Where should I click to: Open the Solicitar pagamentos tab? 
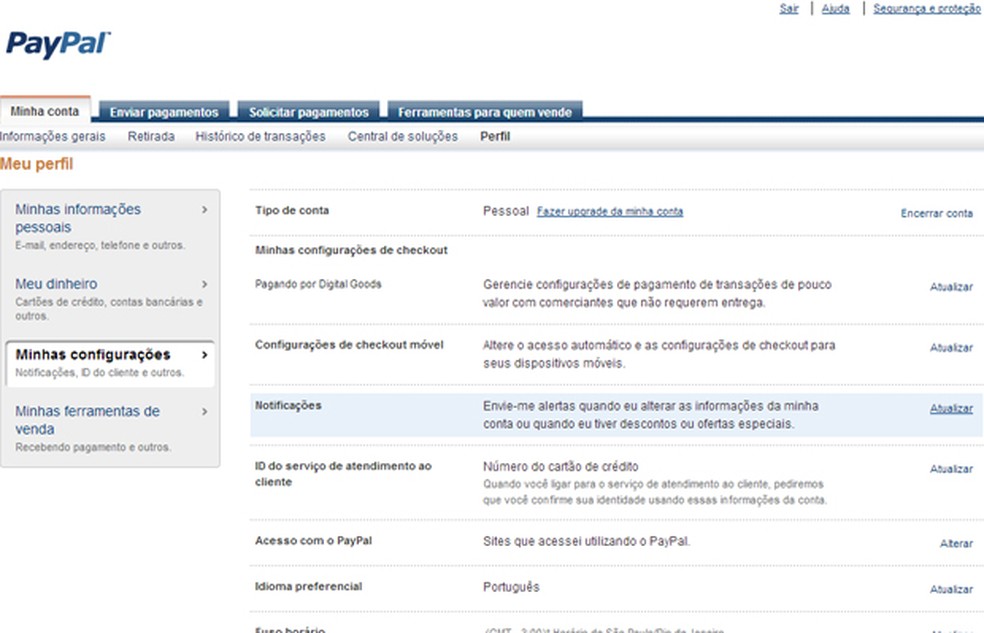(x=308, y=112)
